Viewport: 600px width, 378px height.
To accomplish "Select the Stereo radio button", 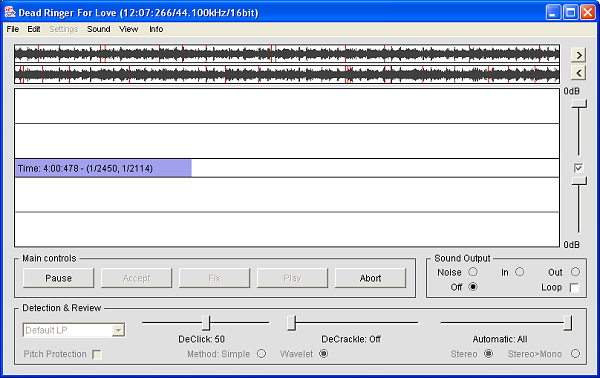I will click(488, 354).
